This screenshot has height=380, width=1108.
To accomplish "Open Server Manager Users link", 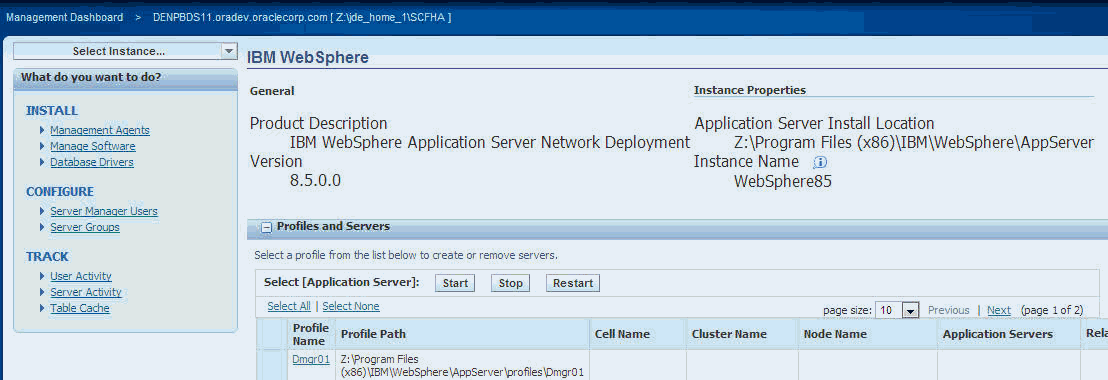I will (x=104, y=211).
